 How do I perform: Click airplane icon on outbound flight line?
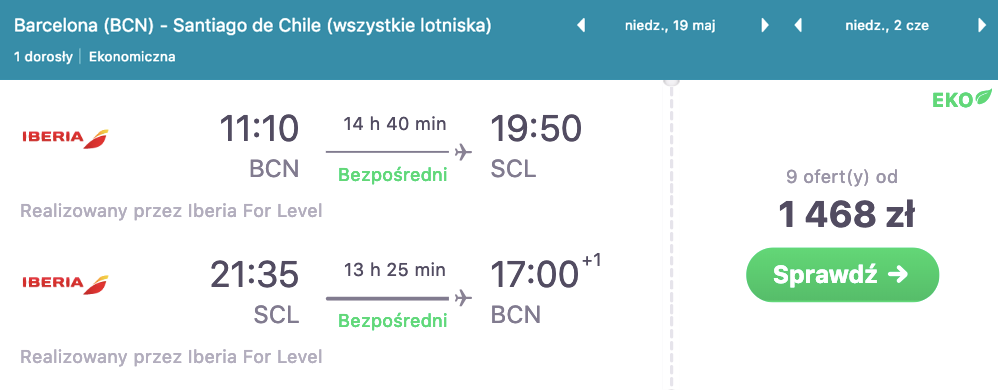click(463, 152)
